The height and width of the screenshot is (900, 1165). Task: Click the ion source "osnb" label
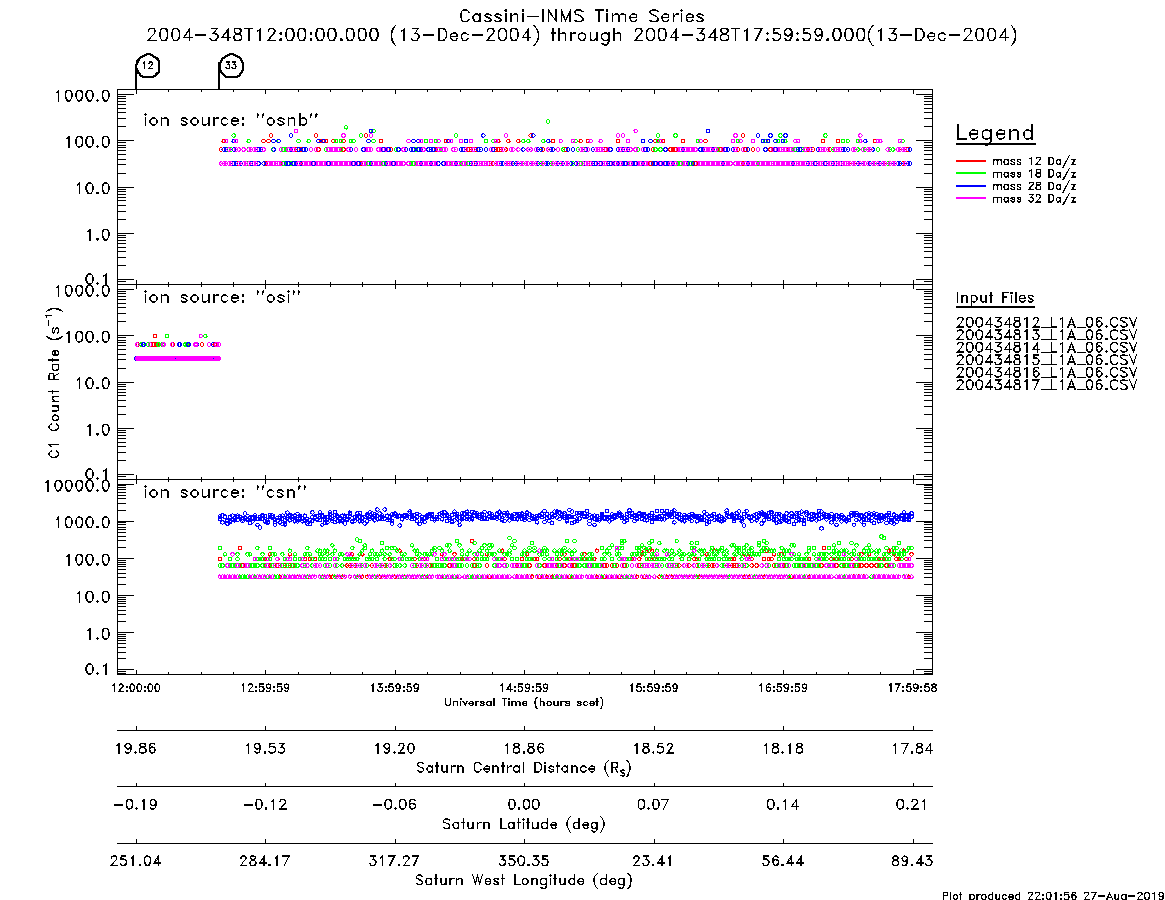pyautogui.click(x=231, y=120)
